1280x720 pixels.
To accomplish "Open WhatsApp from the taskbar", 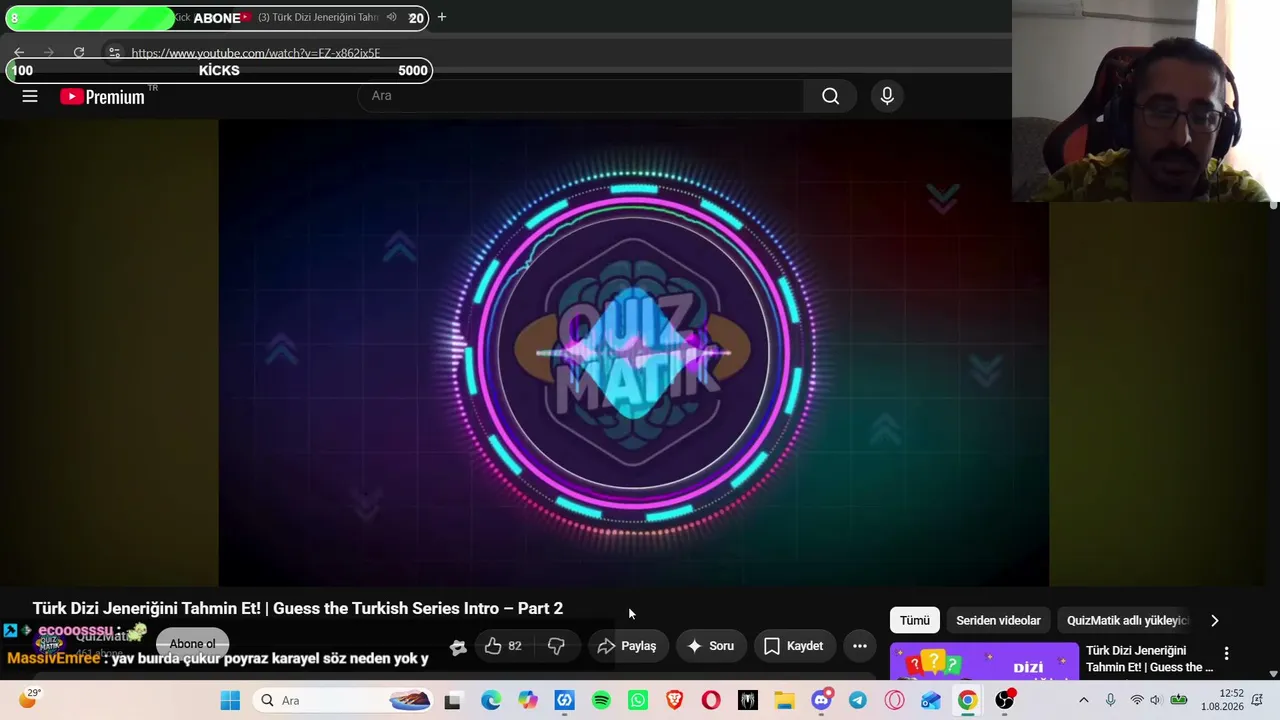I will coord(638,701).
